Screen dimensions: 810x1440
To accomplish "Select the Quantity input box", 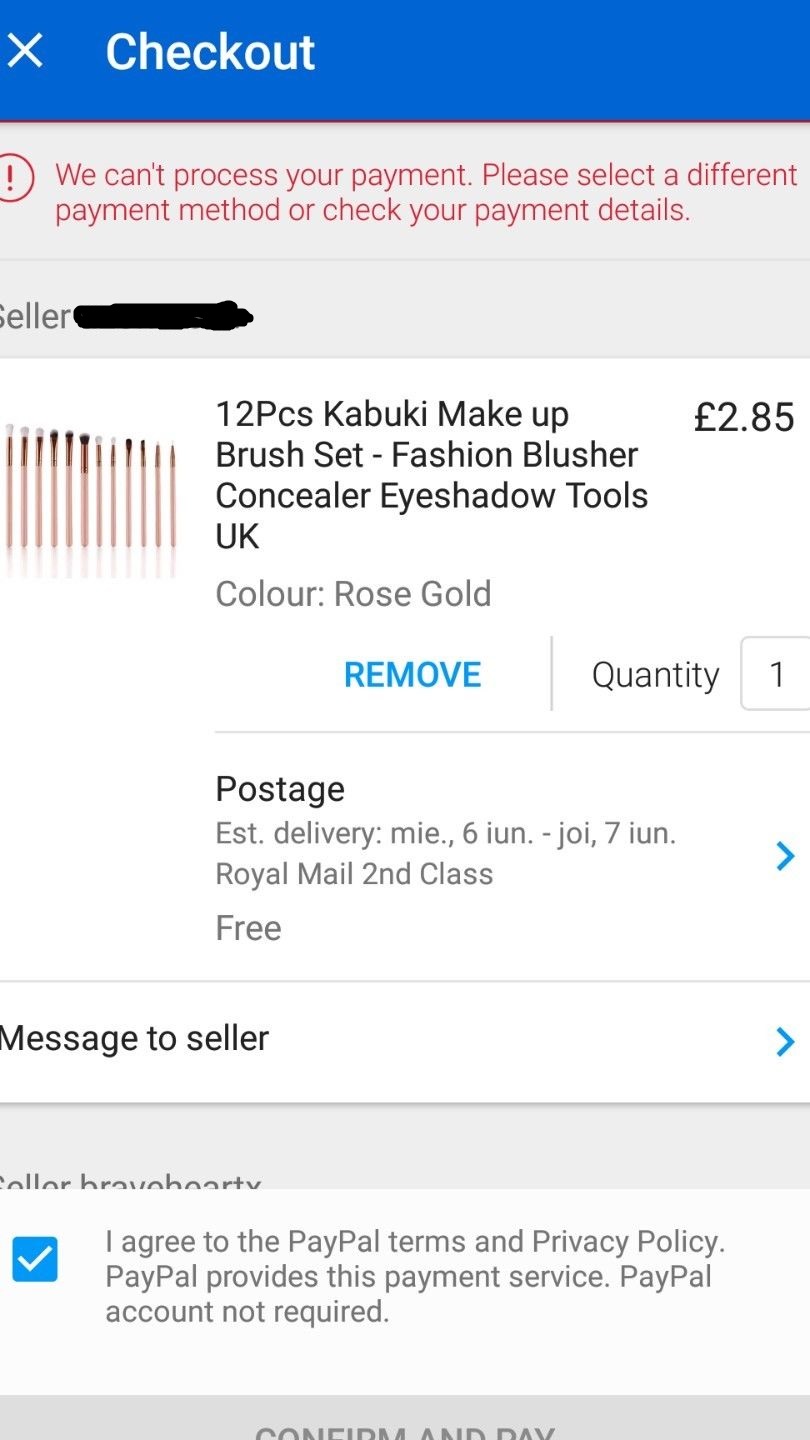I will [775, 674].
